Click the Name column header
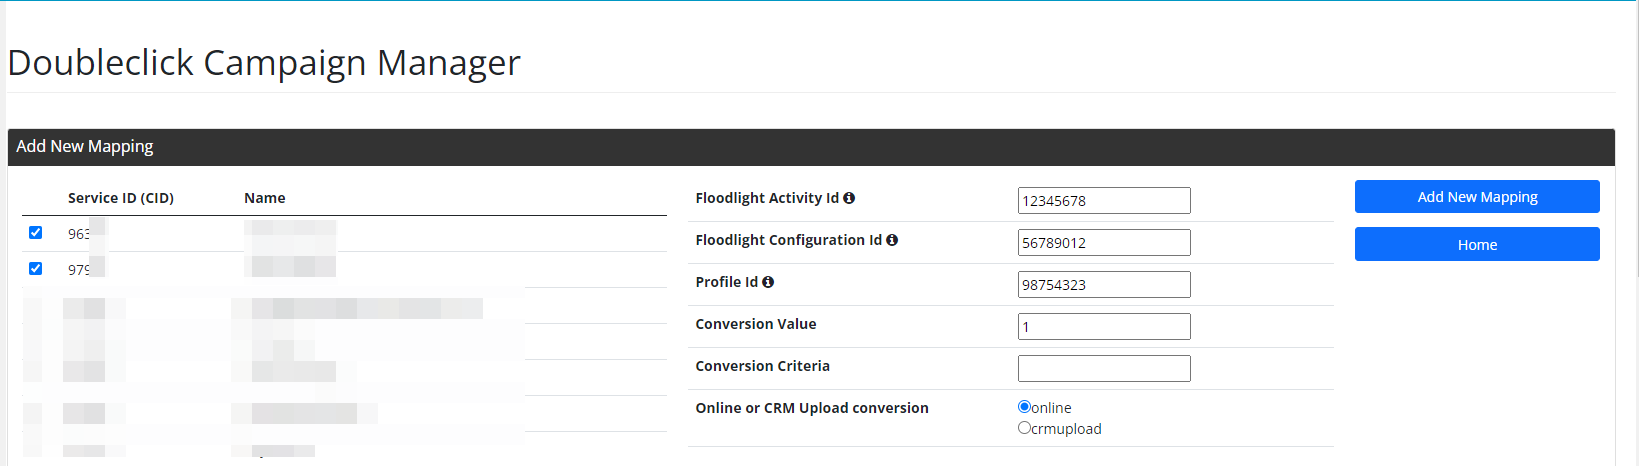 pyautogui.click(x=265, y=198)
